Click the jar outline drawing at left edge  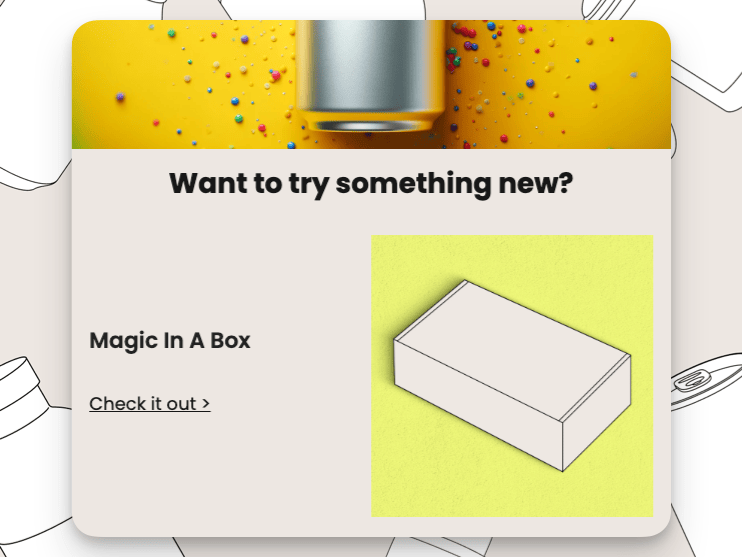[x=24, y=398]
